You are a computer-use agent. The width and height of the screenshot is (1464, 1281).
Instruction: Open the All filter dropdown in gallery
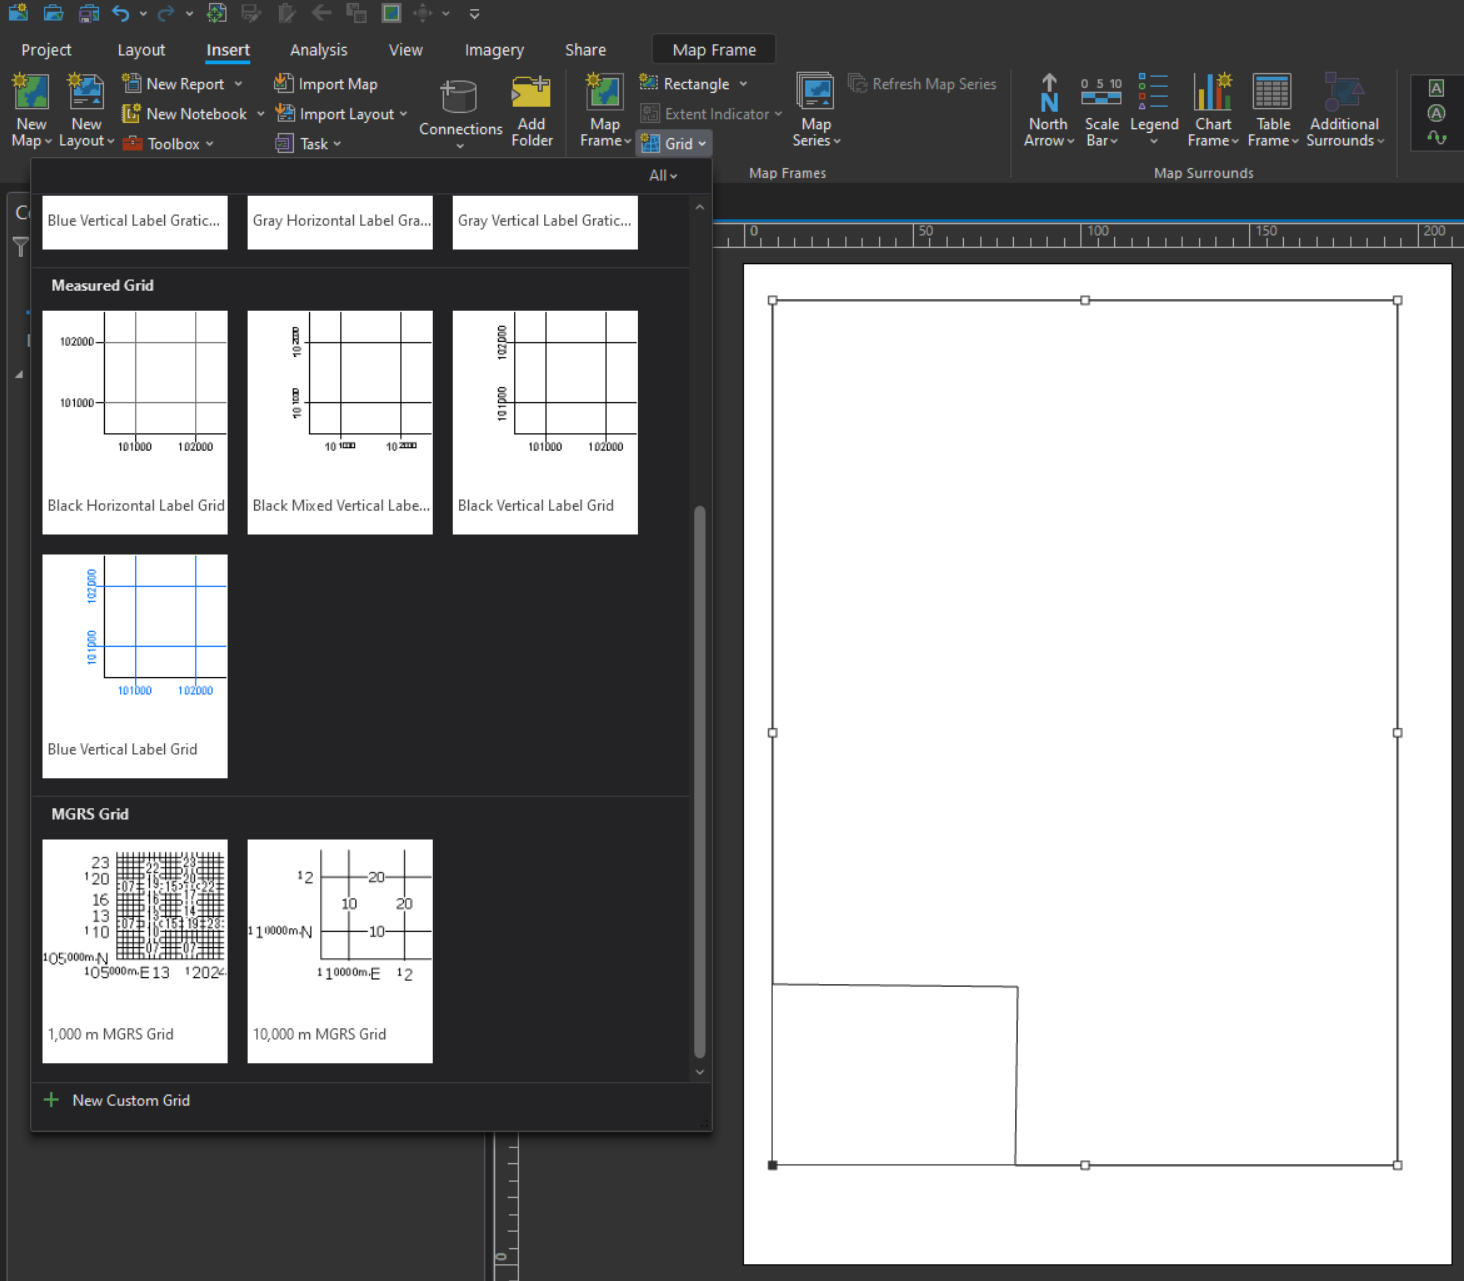click(662, 176)
